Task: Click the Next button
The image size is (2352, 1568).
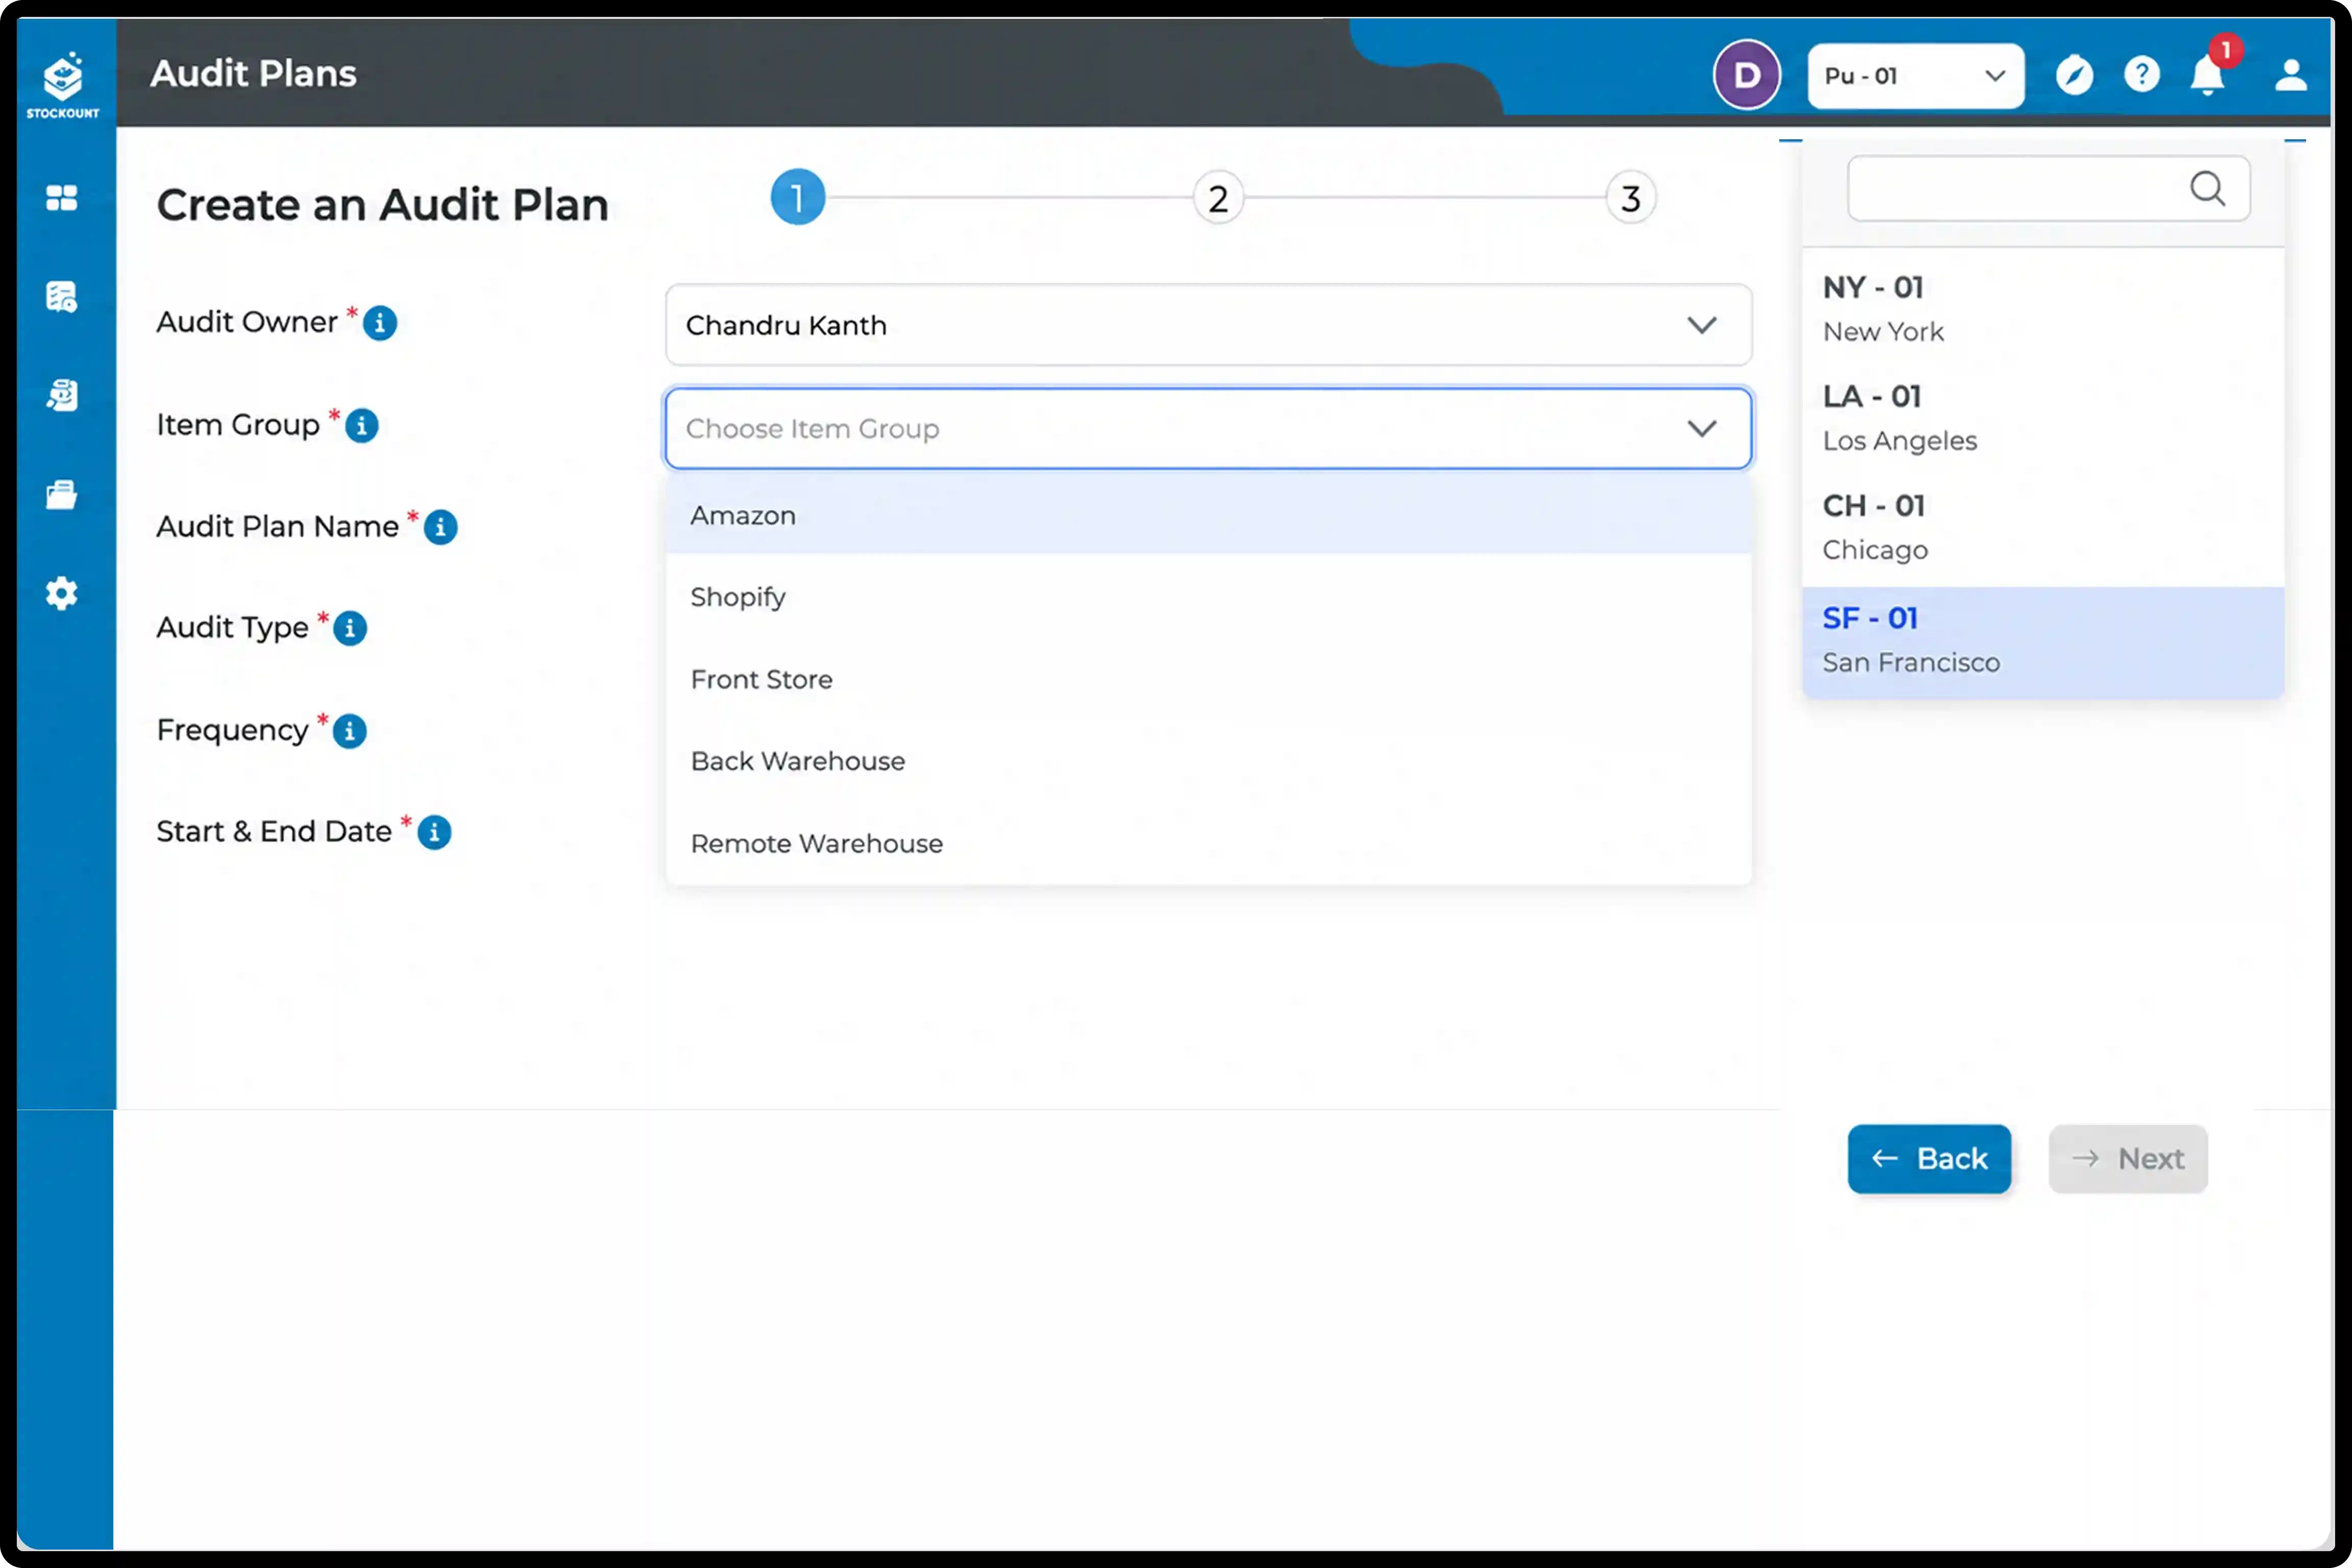Action: (x=2128, y=1159)
